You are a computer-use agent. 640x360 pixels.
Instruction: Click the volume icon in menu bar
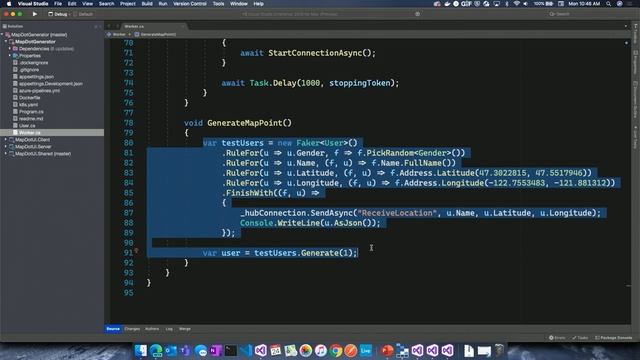526,4
